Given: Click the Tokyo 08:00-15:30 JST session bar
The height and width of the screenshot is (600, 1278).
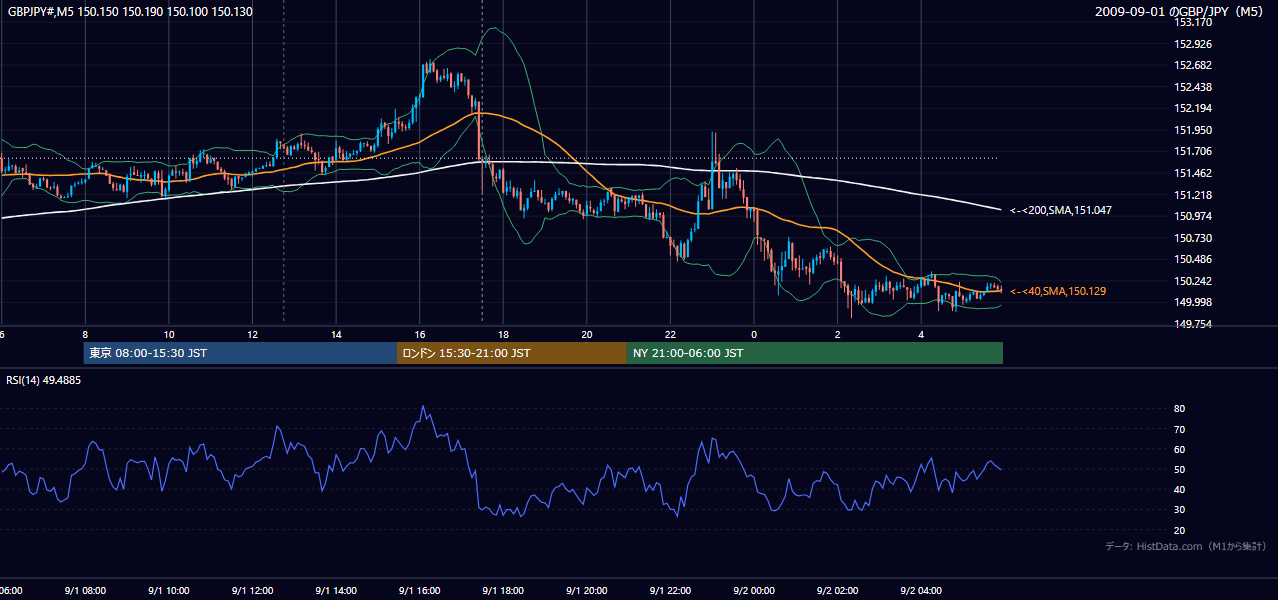Looking at the screenshot, I should (x=240, y=353).
